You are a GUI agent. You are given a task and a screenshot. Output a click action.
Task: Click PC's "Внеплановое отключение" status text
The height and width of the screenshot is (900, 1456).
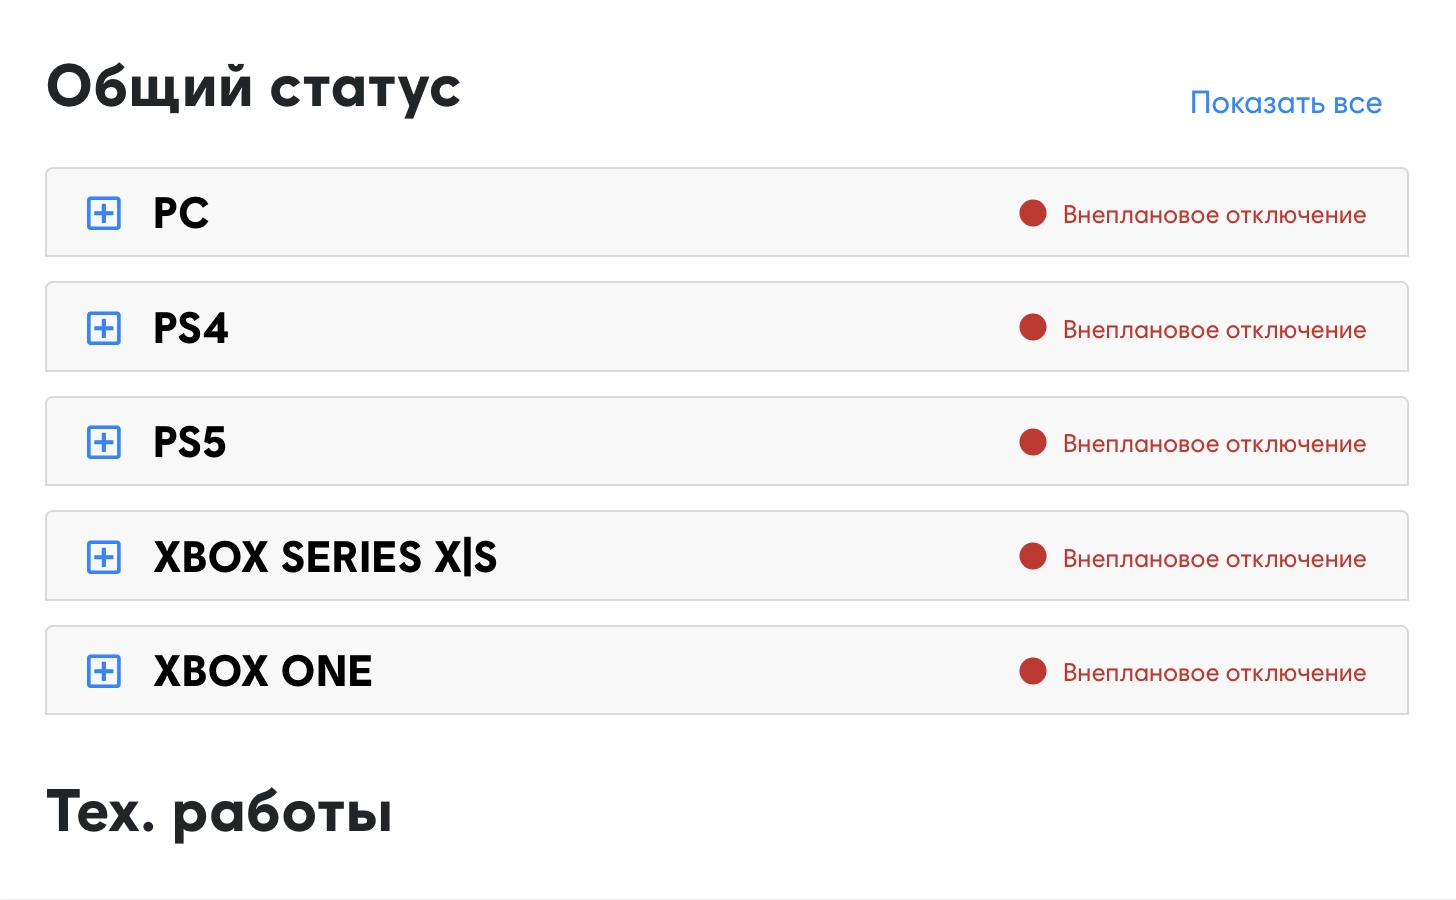(1214, 215)
